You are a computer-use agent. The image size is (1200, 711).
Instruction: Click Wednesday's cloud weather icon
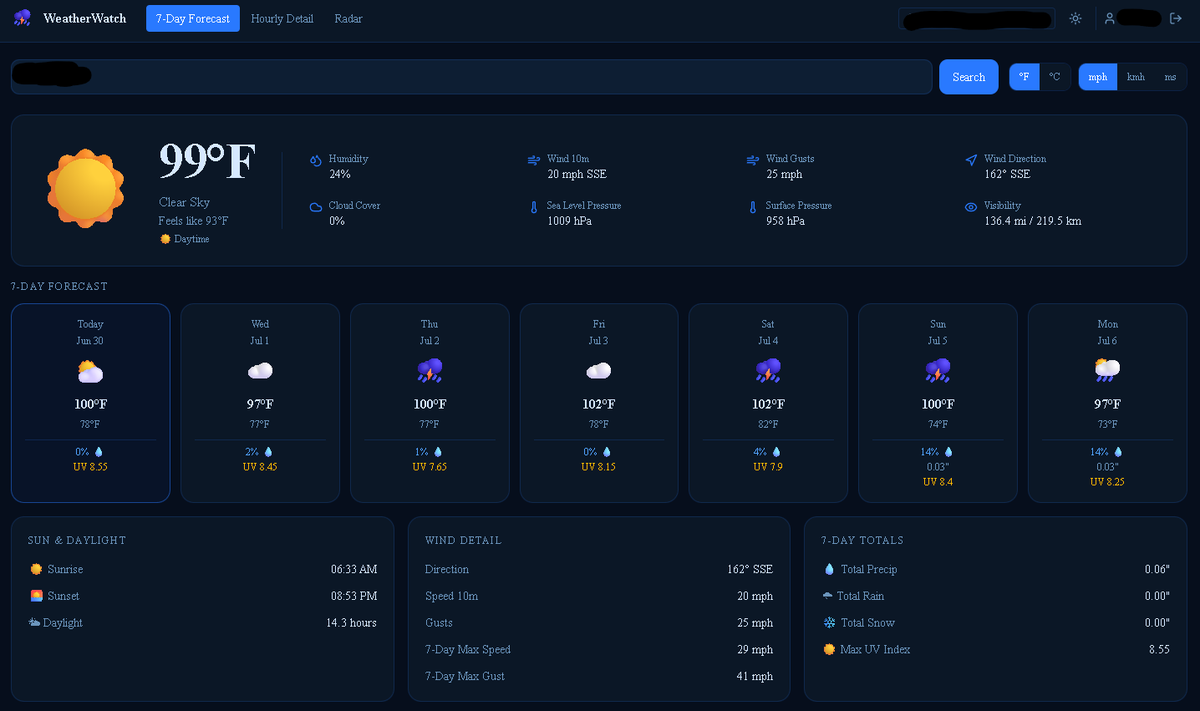(260, 372)
